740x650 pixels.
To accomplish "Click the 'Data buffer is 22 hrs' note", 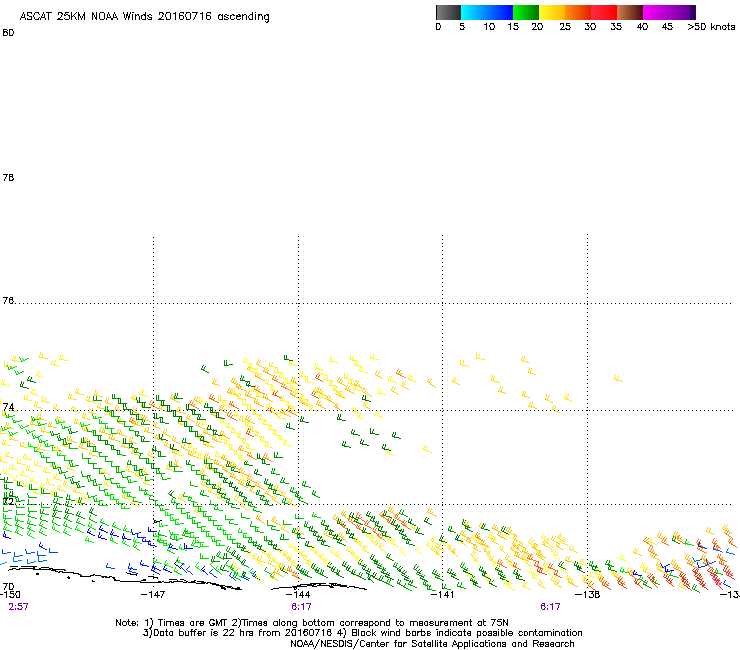I will 362,633.
